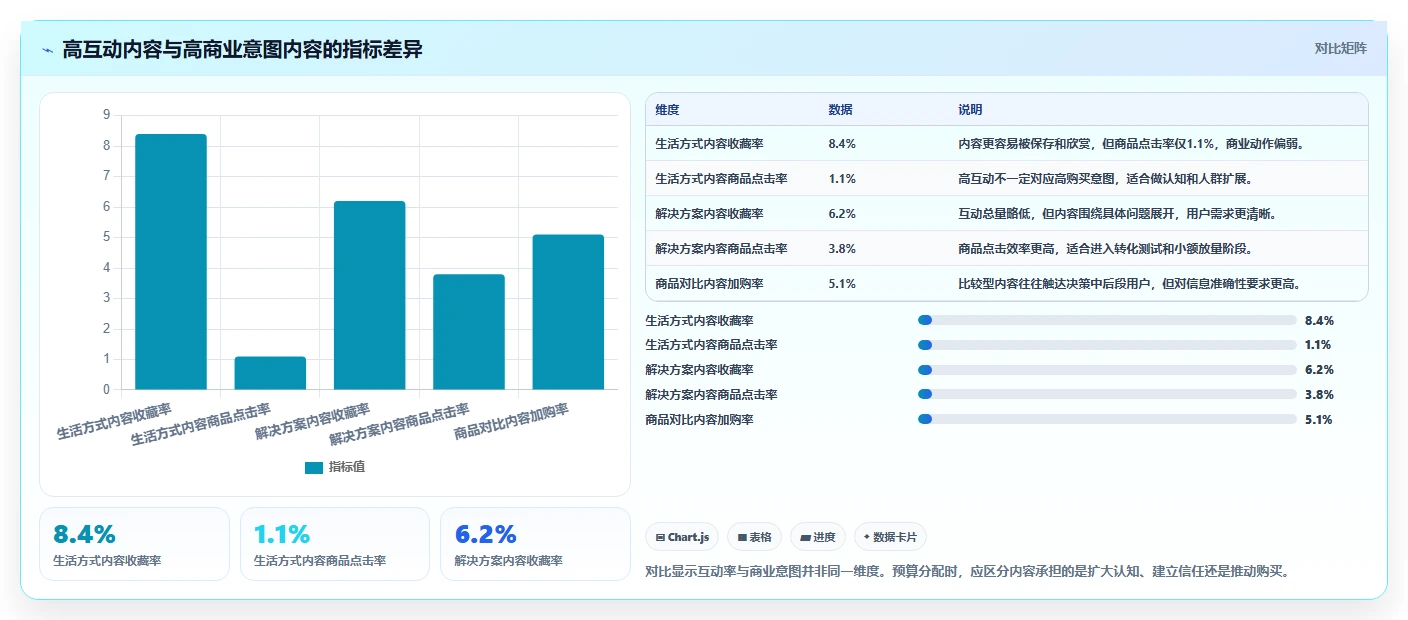Click the progress list label 解决方案内容商品点击率
Viewport: 1408px width, 620px height.
711,395
